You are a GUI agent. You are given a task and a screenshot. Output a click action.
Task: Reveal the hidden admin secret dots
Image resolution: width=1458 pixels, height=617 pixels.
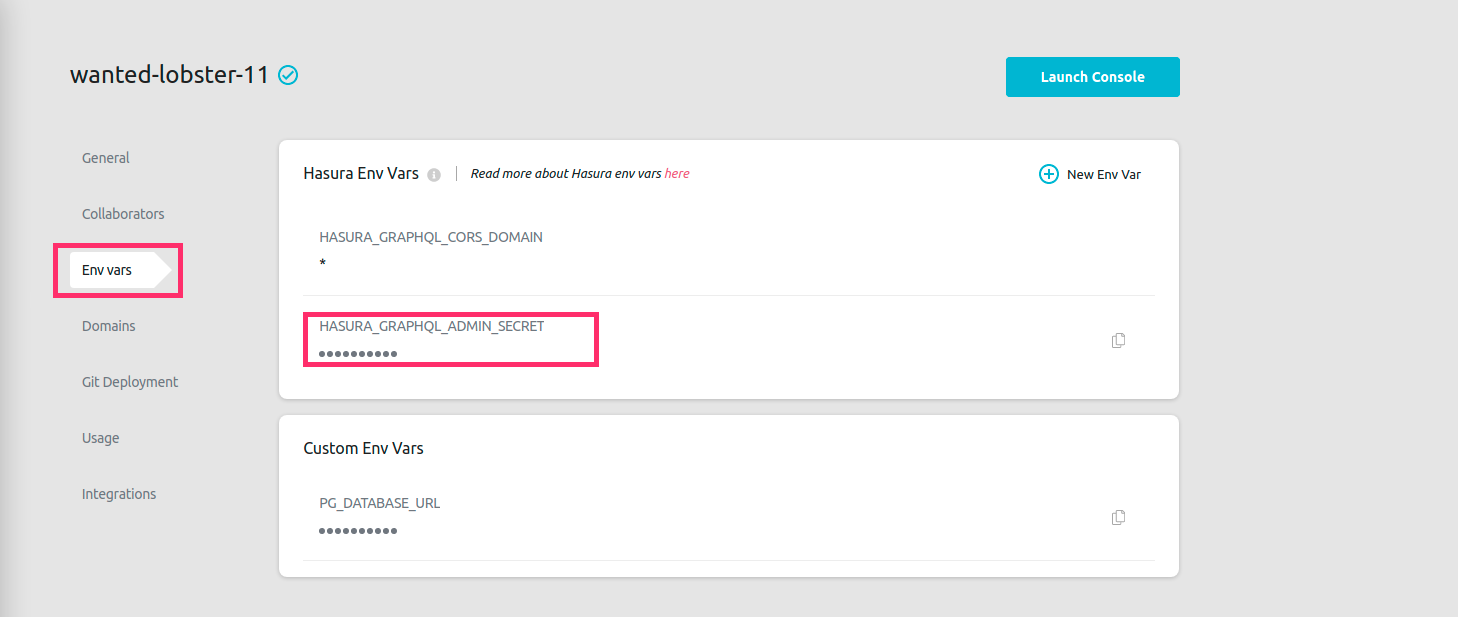coord(357,353)
